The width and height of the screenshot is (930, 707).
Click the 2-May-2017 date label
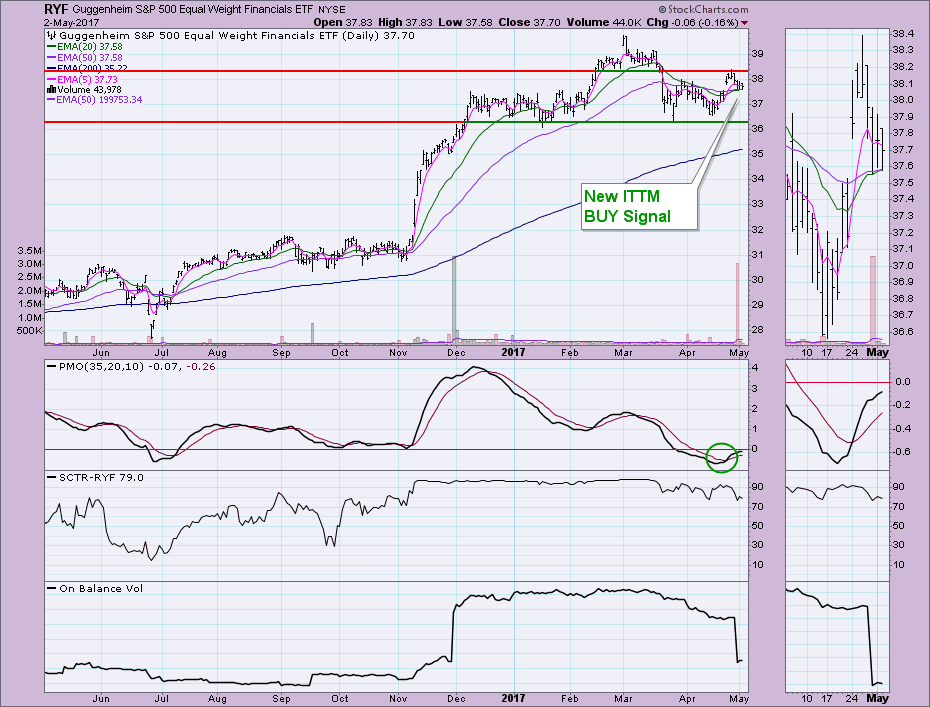[71, 23]
